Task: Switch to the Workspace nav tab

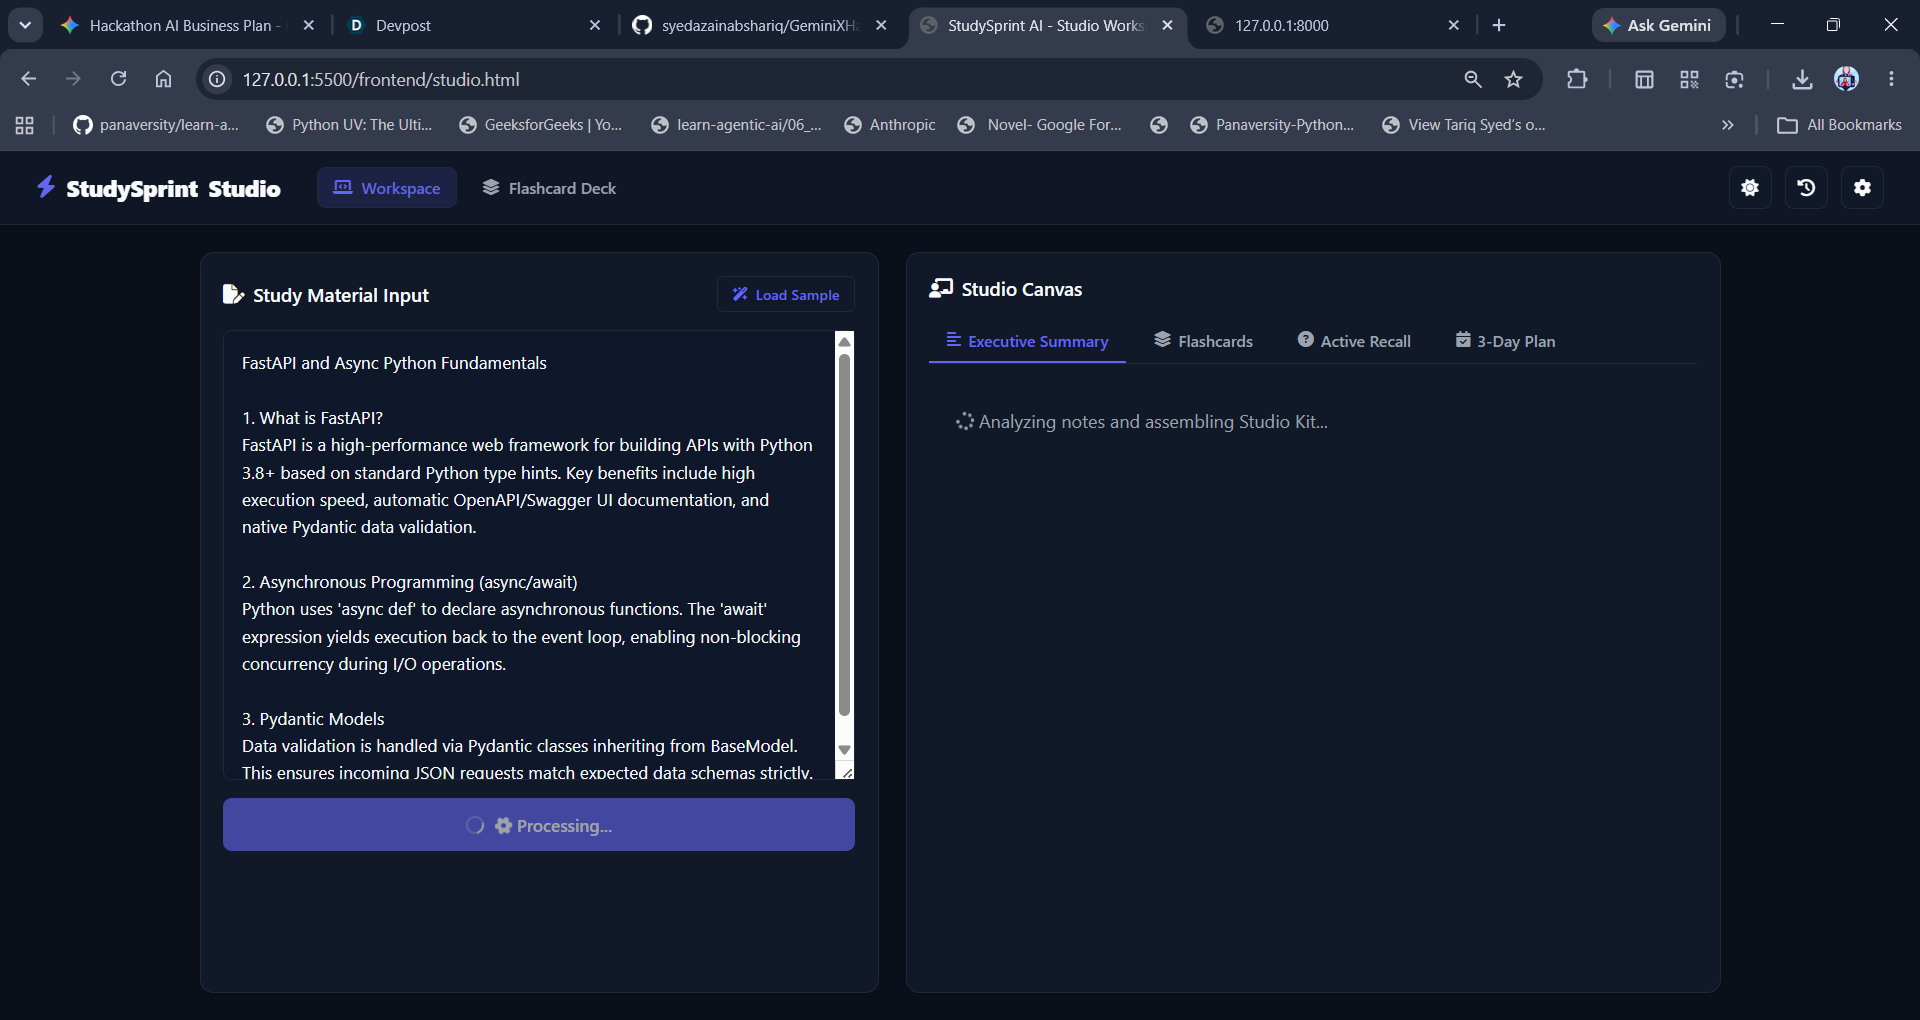Action: [x=387, y=188]
